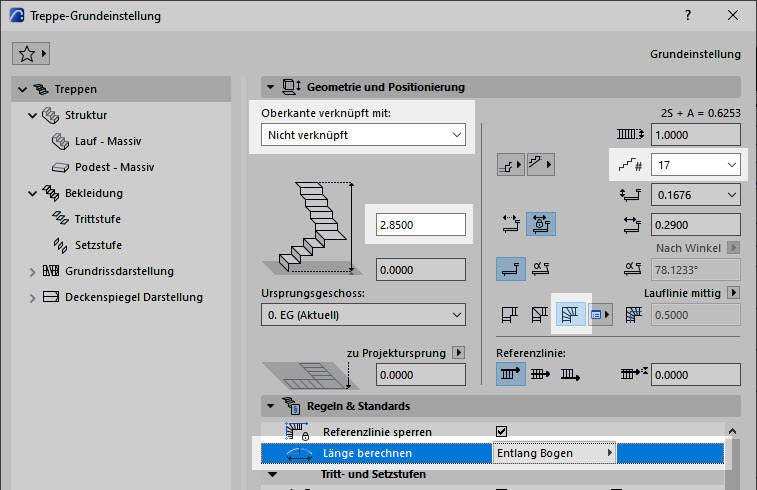Select the Setzstufe tree item
The height and width of the screenshot is (490, 757).
point(98,245)
